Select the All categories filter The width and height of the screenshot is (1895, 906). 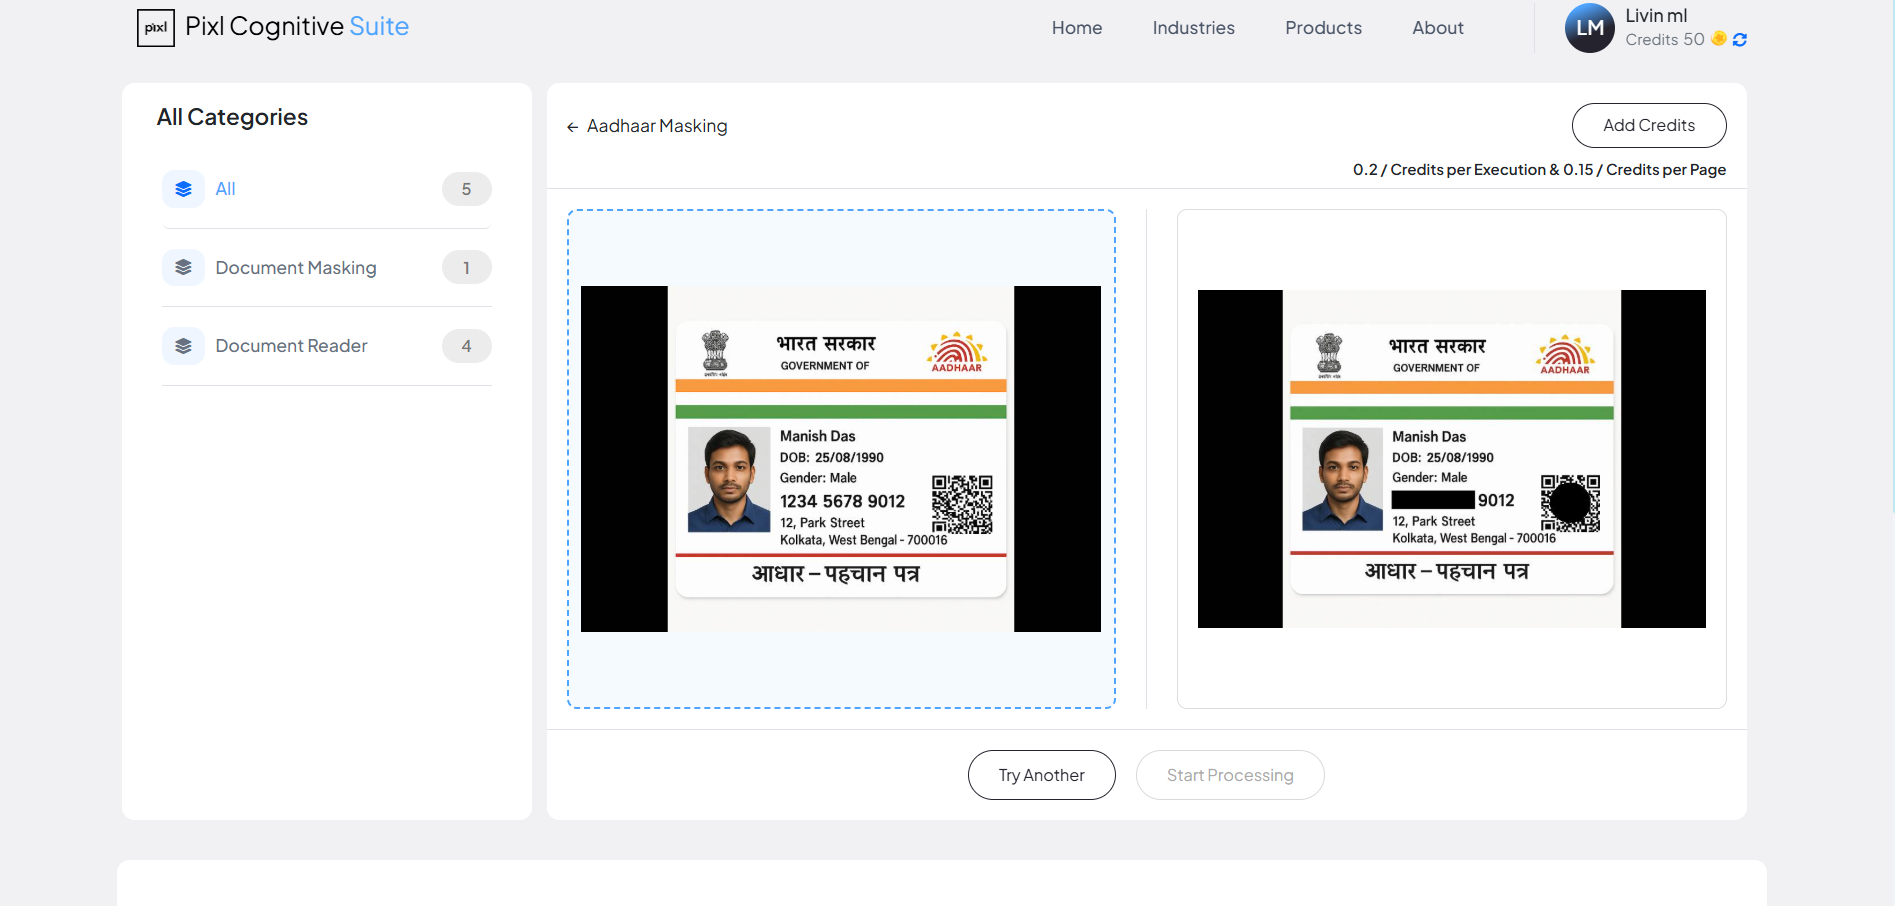coord(225,188)
